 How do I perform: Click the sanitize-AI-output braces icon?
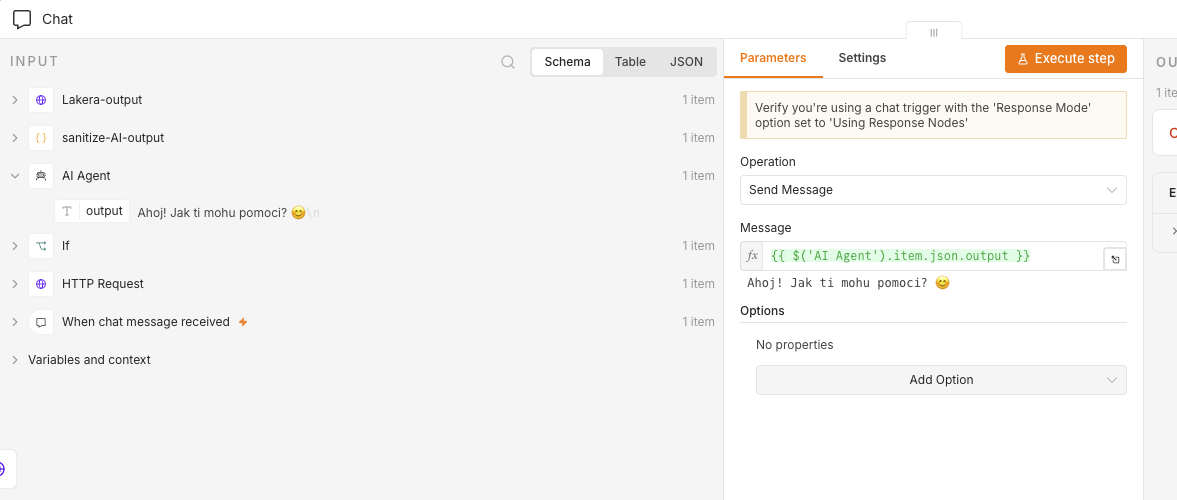point(41,138)
